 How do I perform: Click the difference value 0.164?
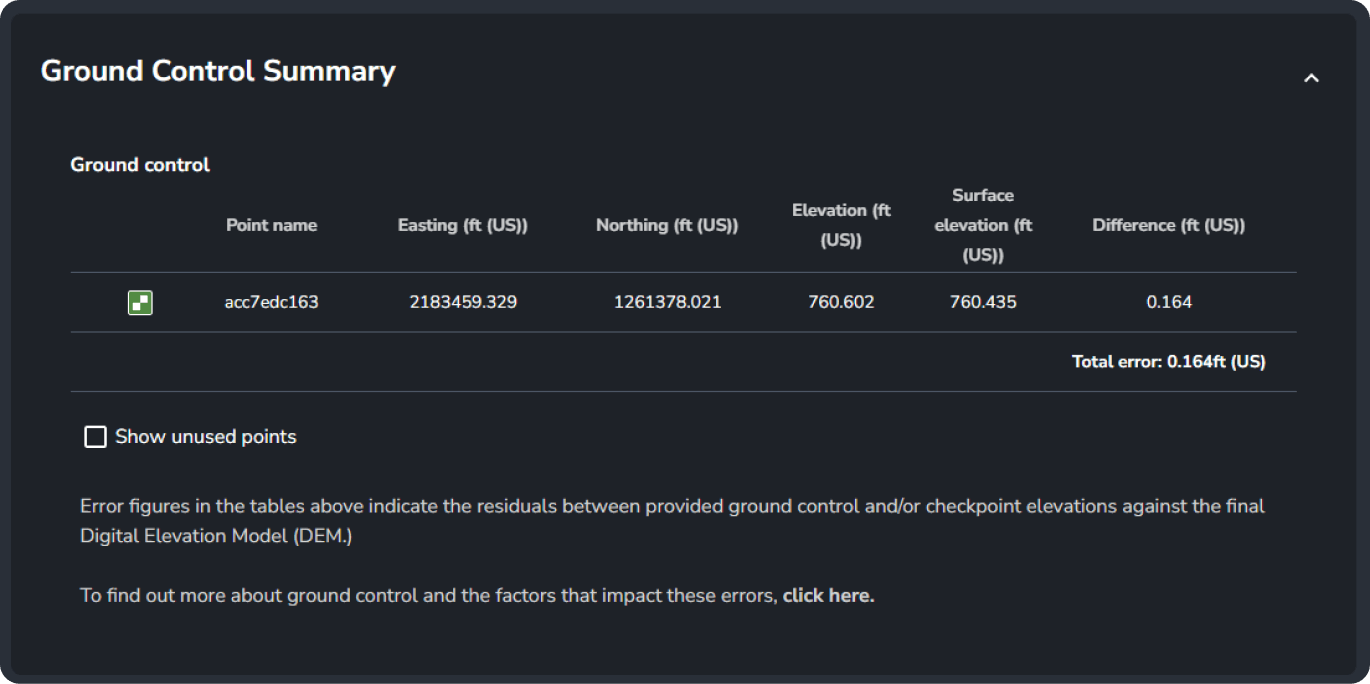tap(1169, 302)
